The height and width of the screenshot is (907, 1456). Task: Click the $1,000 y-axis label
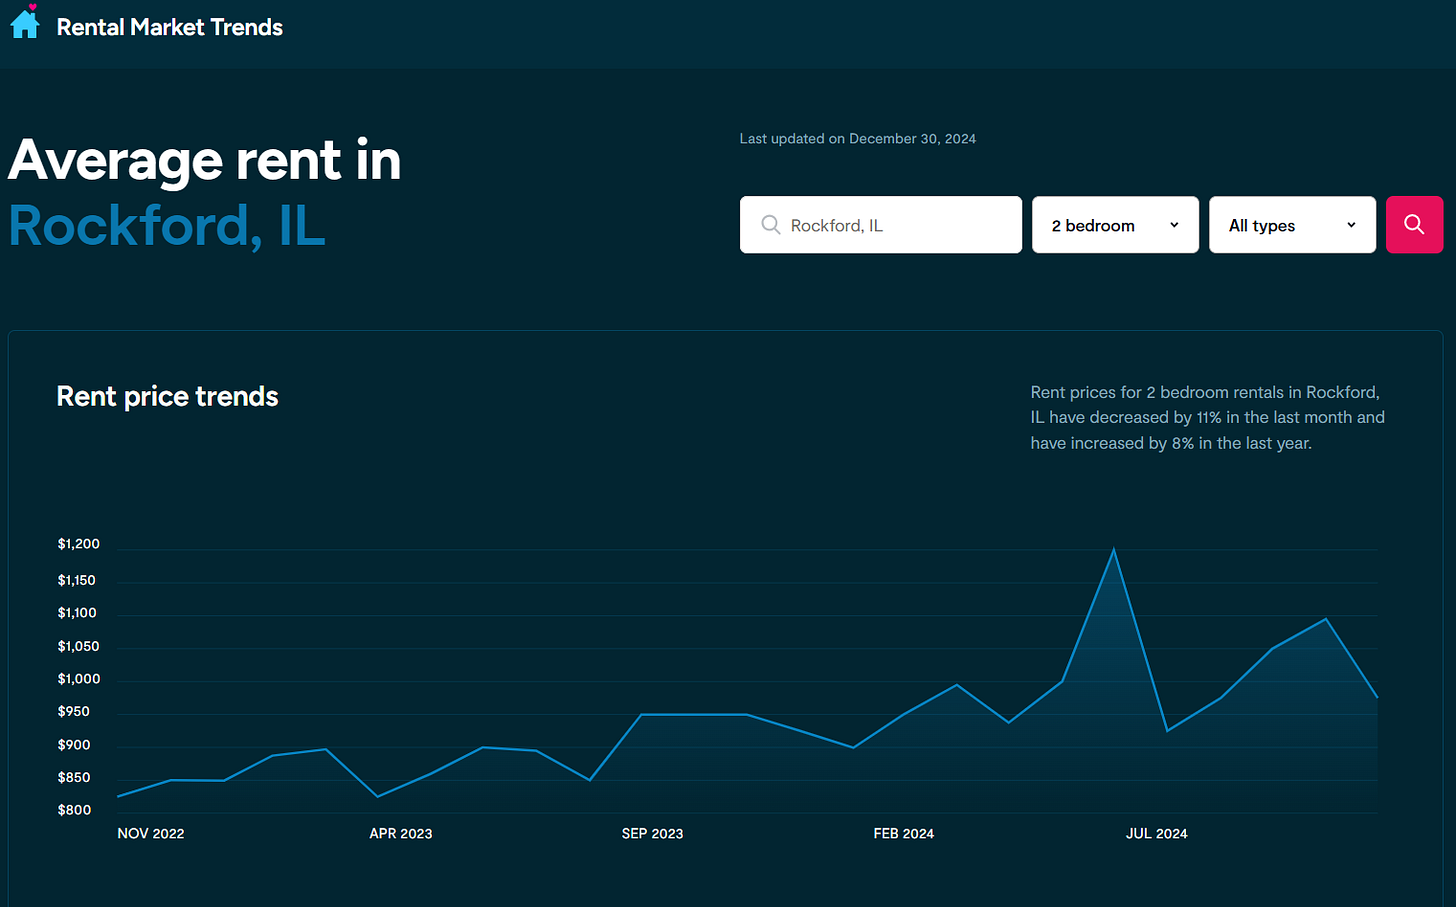click(x=79, y=679)
